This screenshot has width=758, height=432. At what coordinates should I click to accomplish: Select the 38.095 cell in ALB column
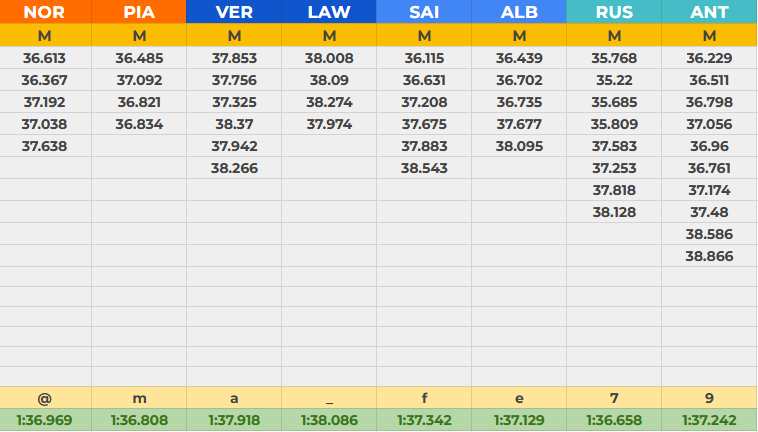click(x=519, y=146)
